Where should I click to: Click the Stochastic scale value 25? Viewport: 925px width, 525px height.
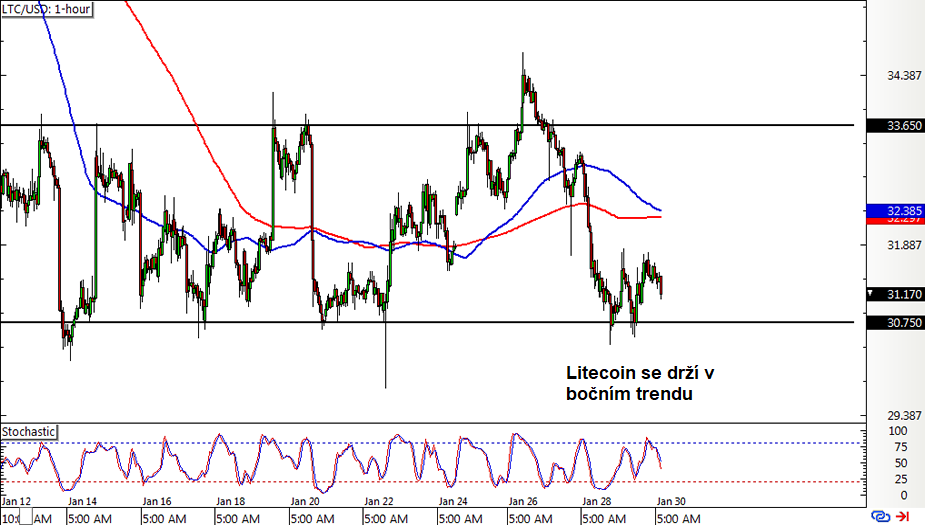(901, 479)
